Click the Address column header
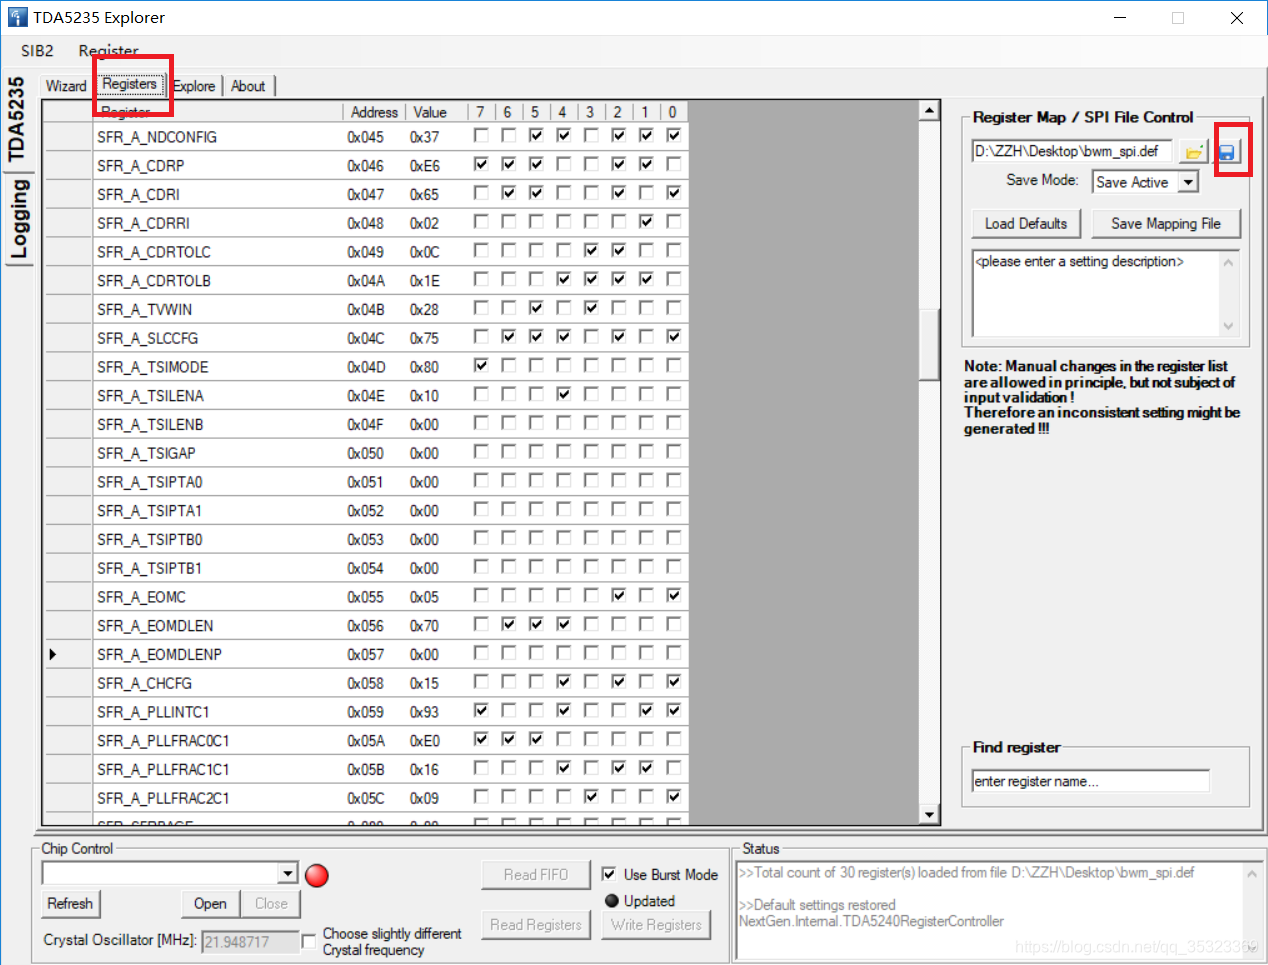This screenshot has width=1268, height=965. [374, 112]
